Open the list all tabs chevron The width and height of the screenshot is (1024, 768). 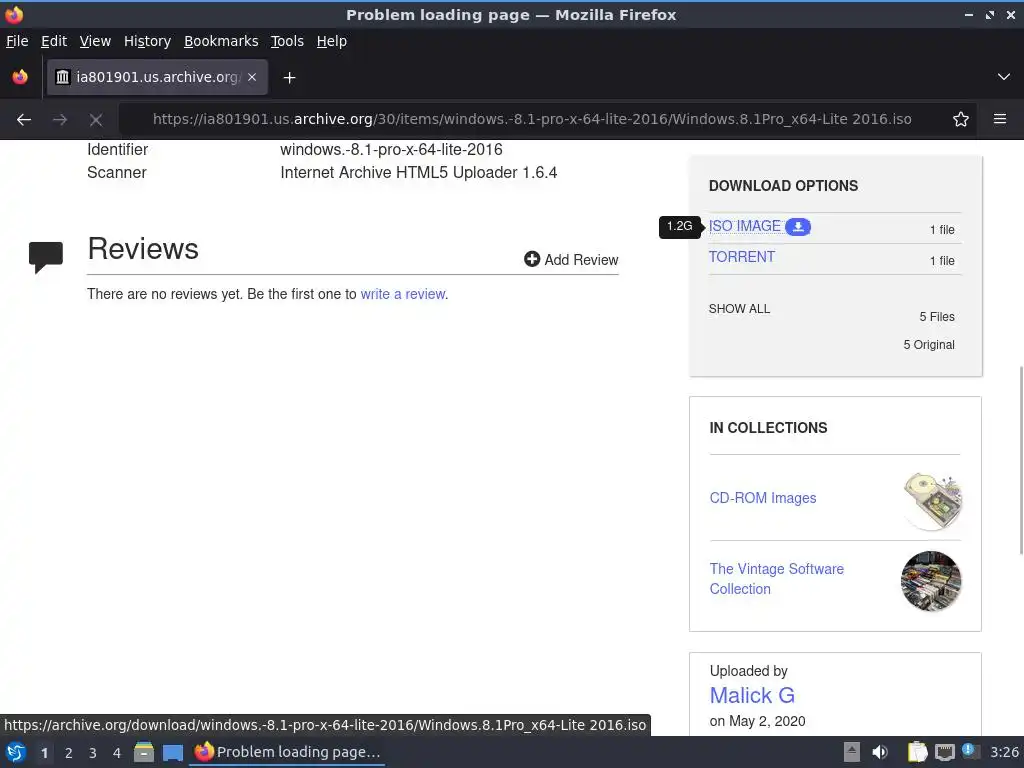coord(1004,77)
